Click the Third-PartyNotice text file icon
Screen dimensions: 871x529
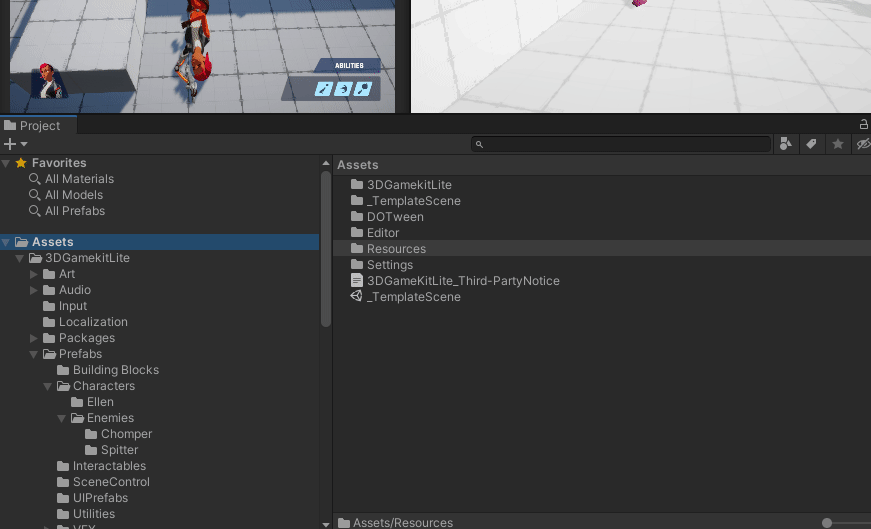point(357,281)
